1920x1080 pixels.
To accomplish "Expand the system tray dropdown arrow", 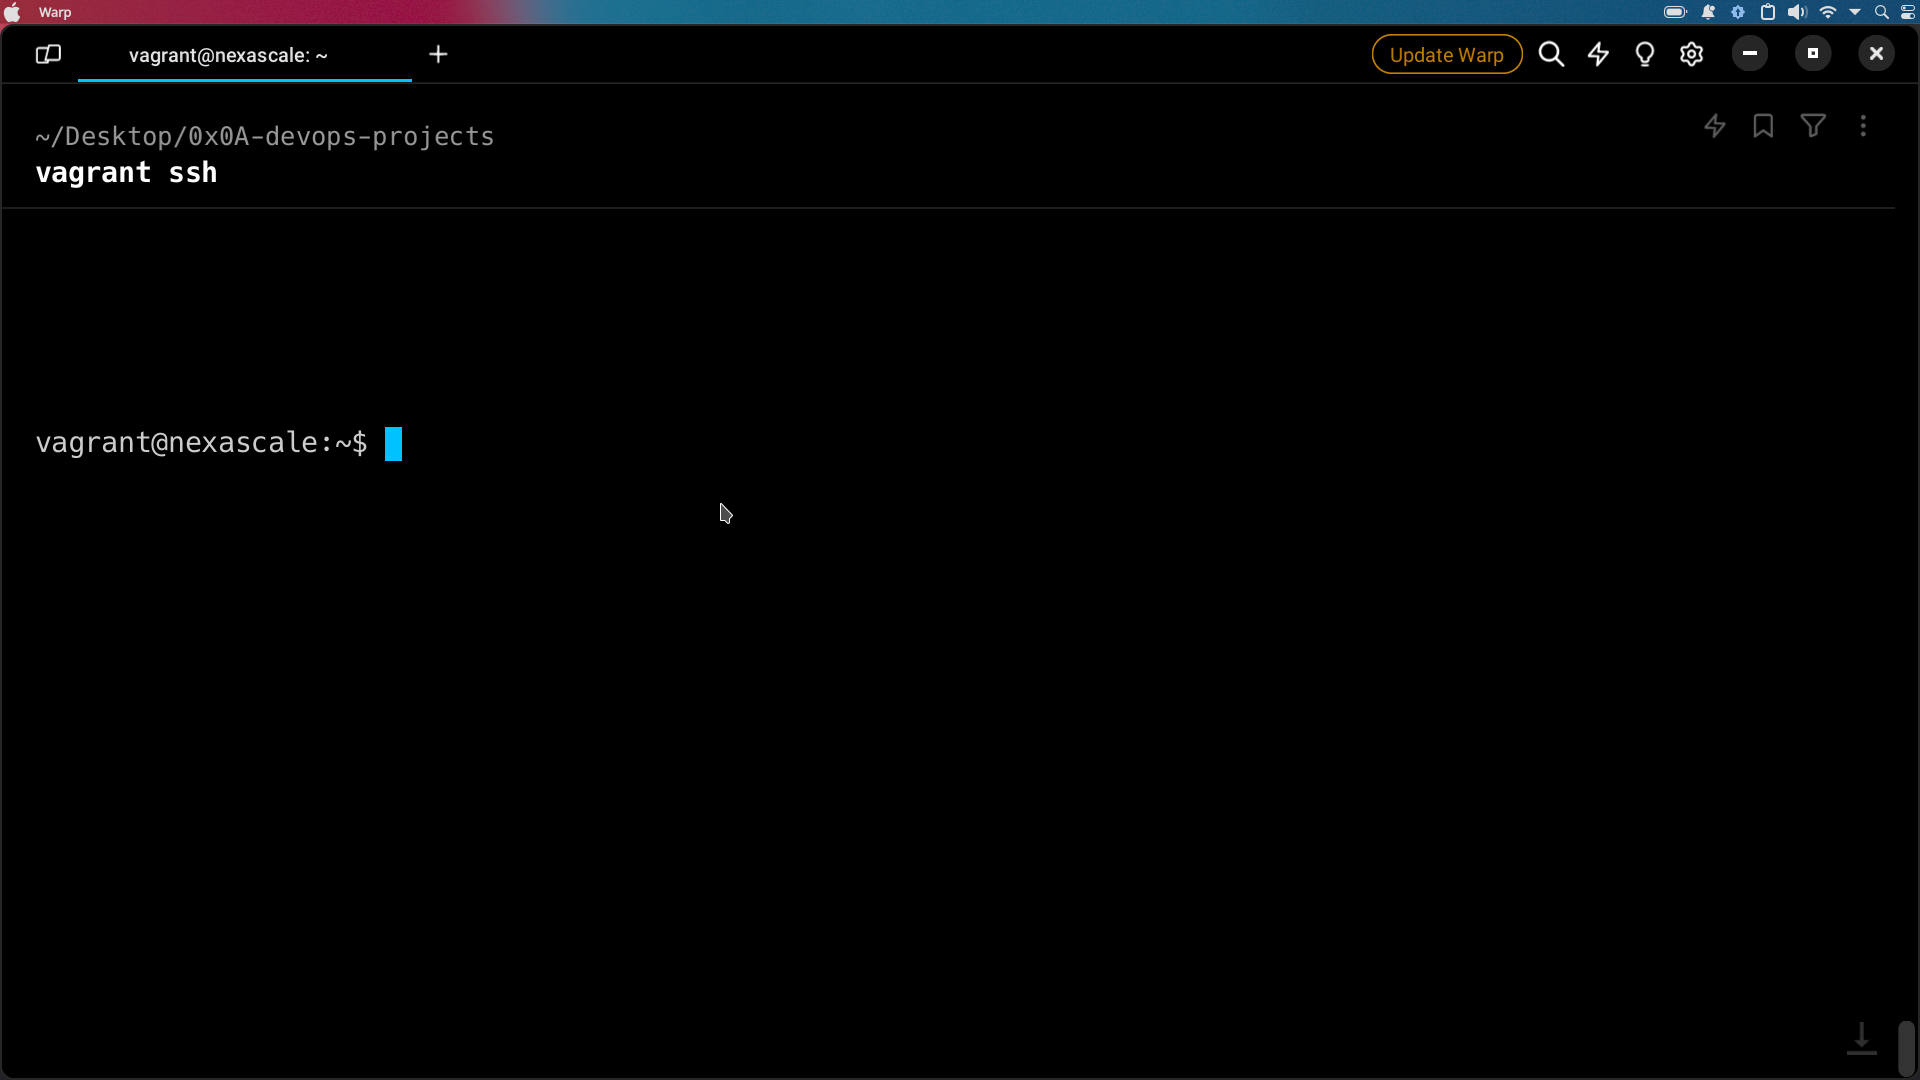I will click(1855, 12).
